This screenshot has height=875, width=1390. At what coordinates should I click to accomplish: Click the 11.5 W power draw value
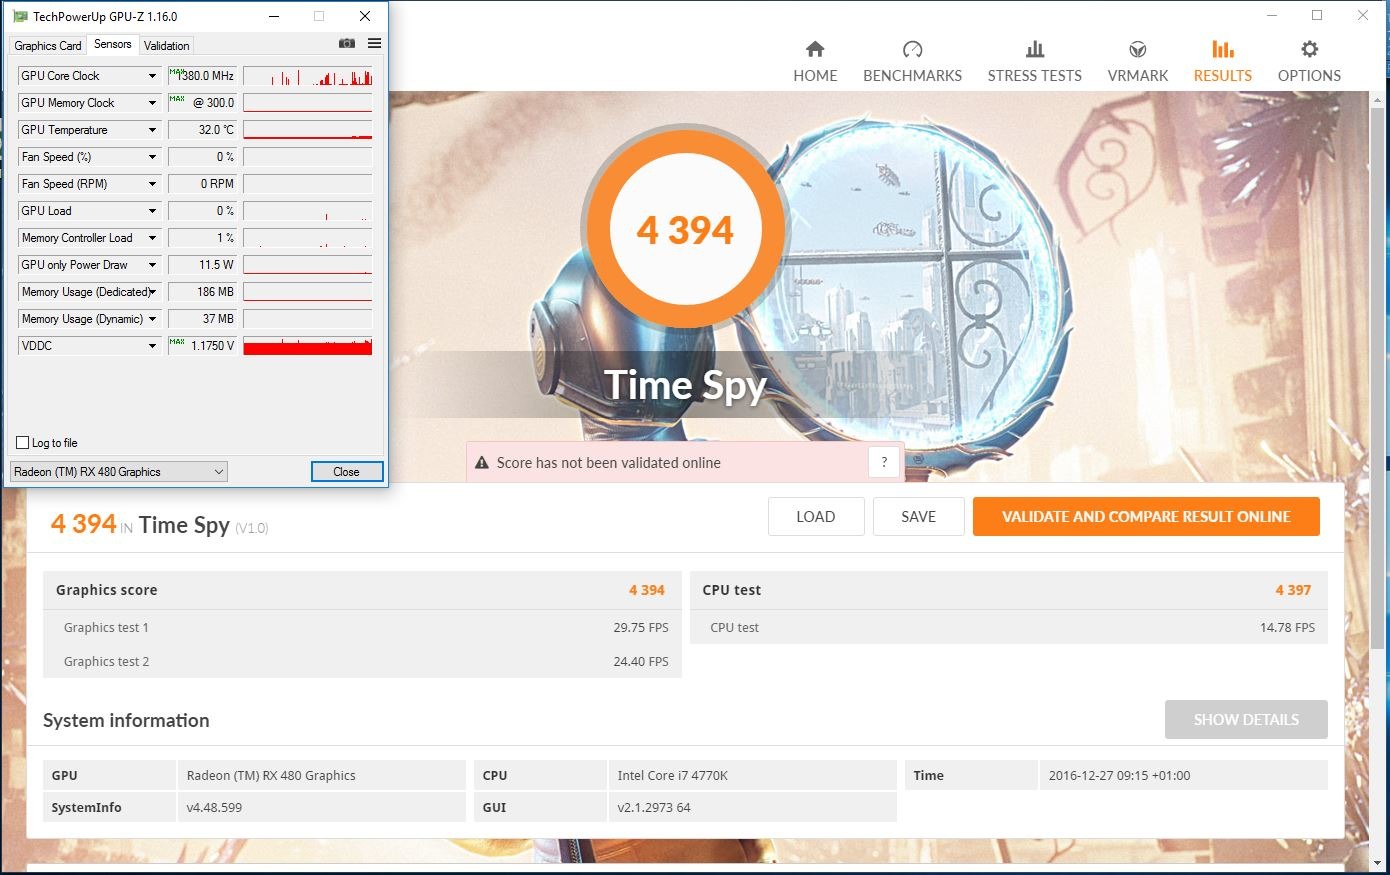pos(202,265)
